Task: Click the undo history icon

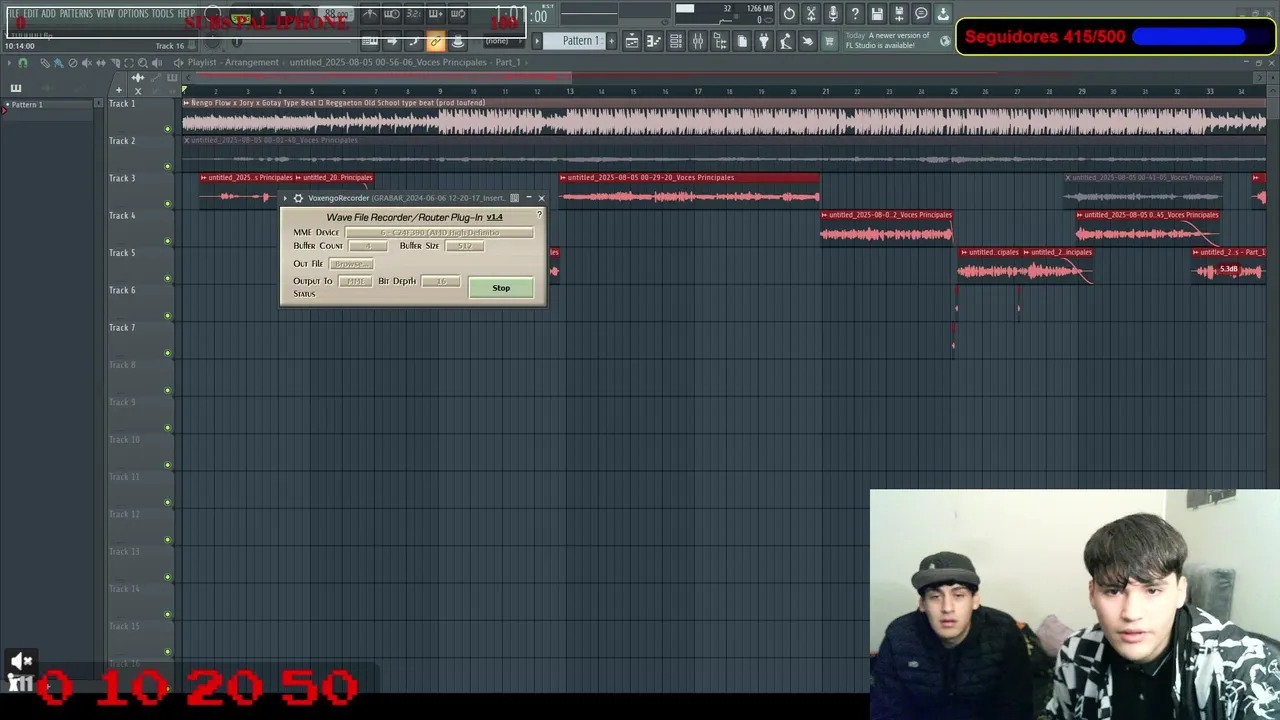Action: tap(789, 14)
